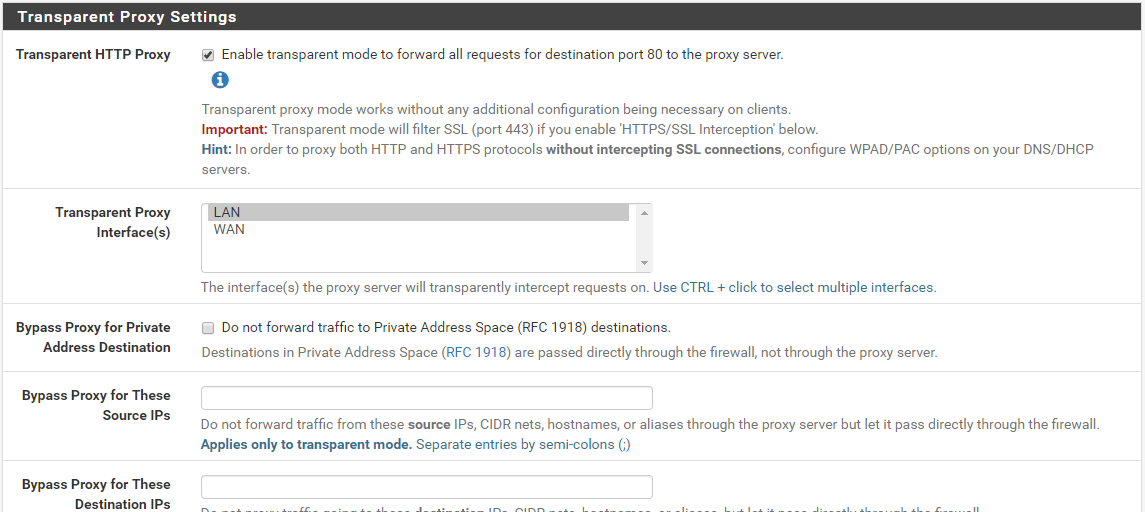Disable the transparent HTTP proxy checkbox
1145x512 pixels.
208,55
